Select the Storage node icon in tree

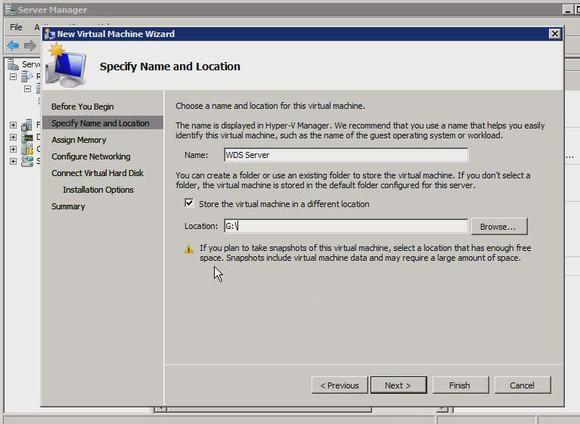click(x=27, y=161)
